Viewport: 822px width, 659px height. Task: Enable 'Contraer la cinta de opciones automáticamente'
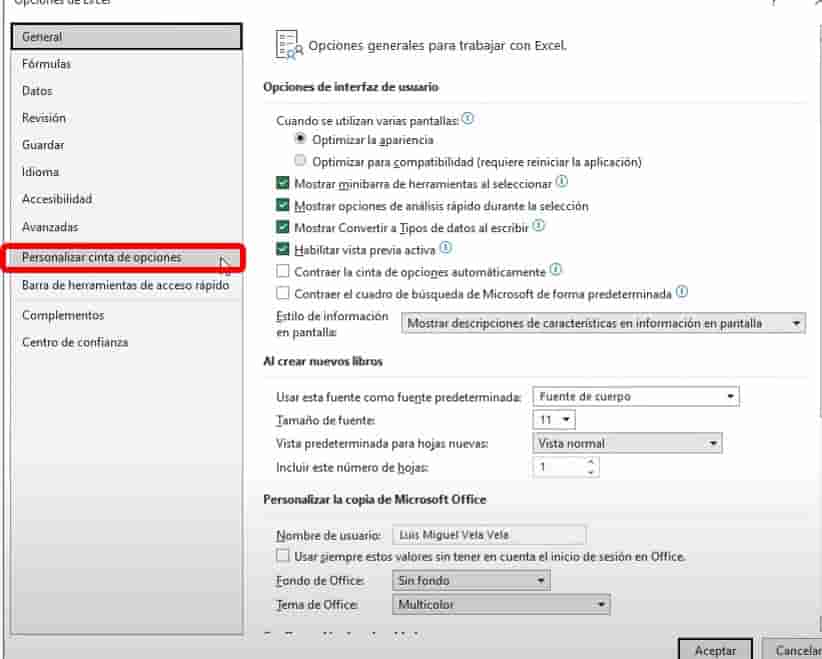(x=283, y=272)
